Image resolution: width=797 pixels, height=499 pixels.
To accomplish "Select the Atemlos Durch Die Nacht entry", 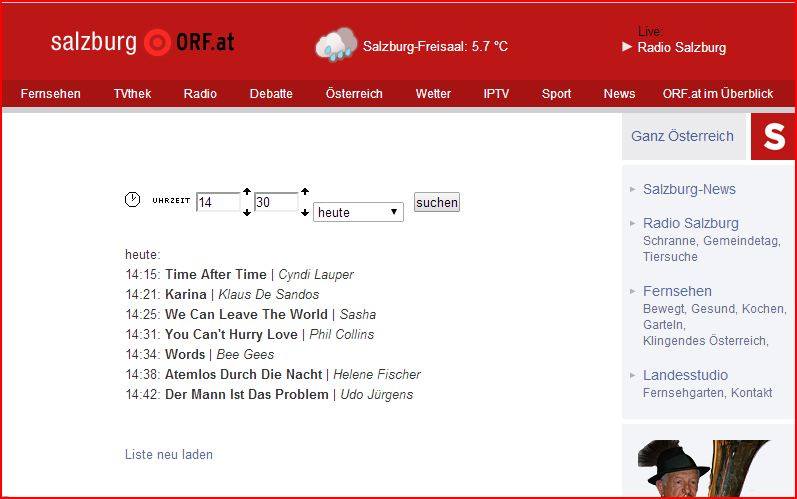I will point(273,375).
